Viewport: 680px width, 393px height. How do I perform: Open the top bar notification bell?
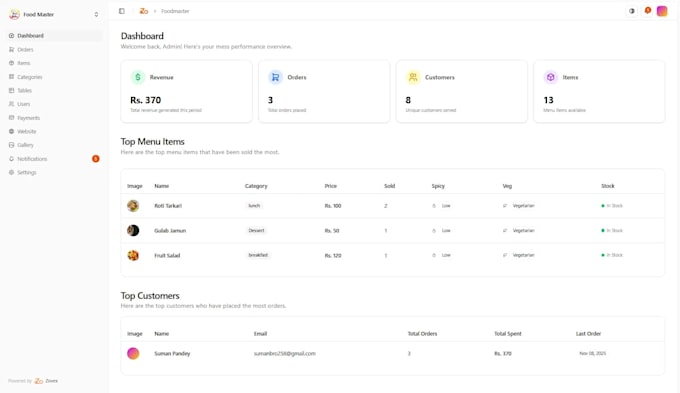coord(647,10)
